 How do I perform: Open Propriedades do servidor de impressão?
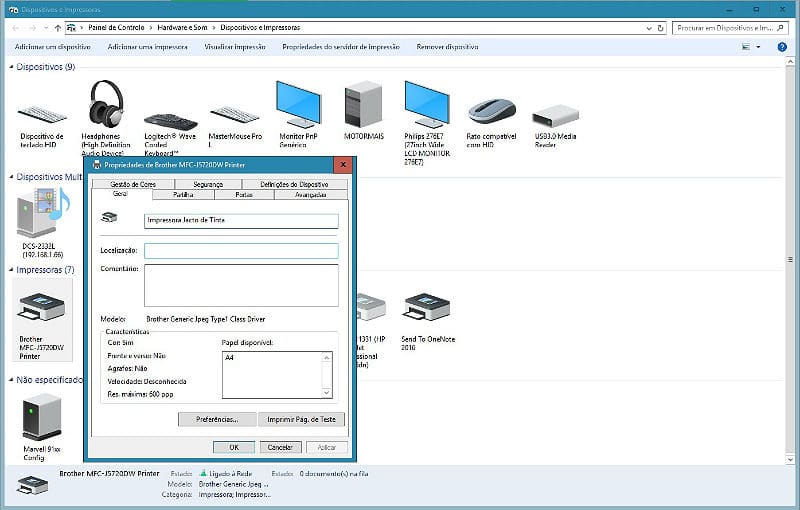341,47
